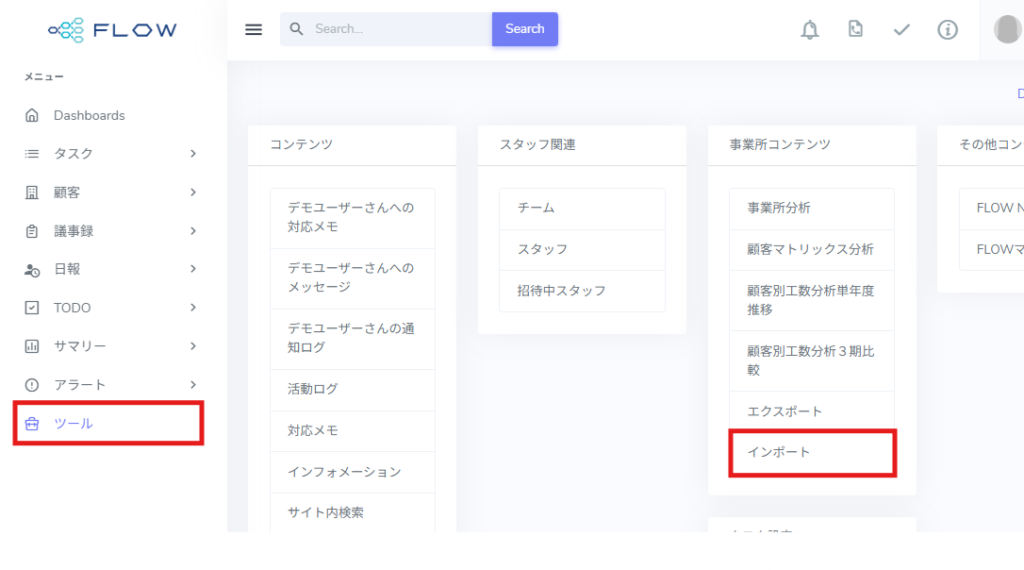
Task: Expand the 議事録 sidebar submenu
Action: [193, 231]
